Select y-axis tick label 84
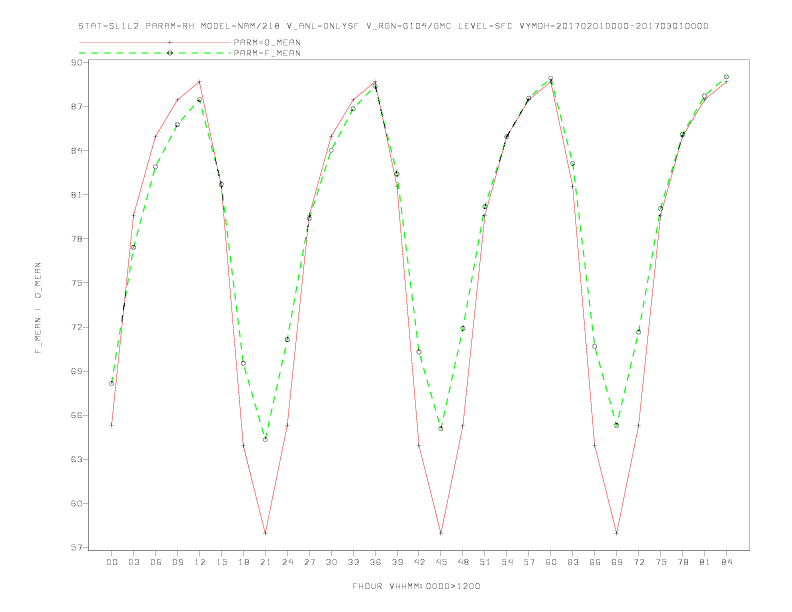Screen dimensions: 792x612 [76, 150]
